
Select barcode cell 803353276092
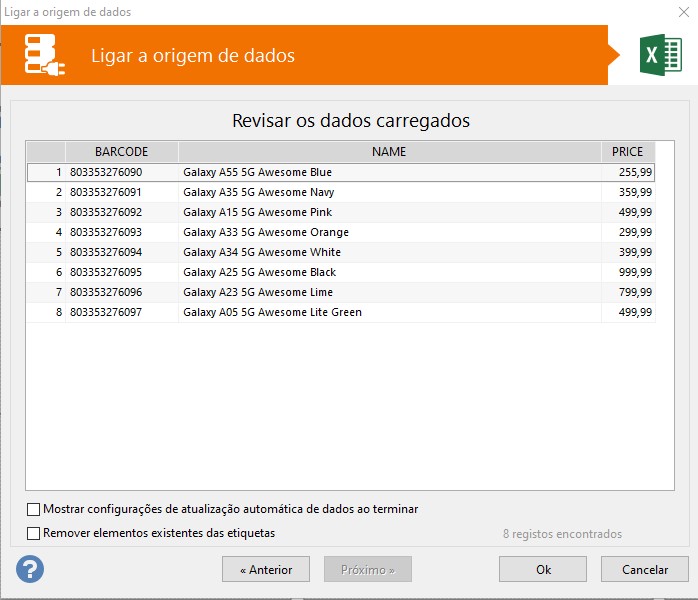(106, 212)
